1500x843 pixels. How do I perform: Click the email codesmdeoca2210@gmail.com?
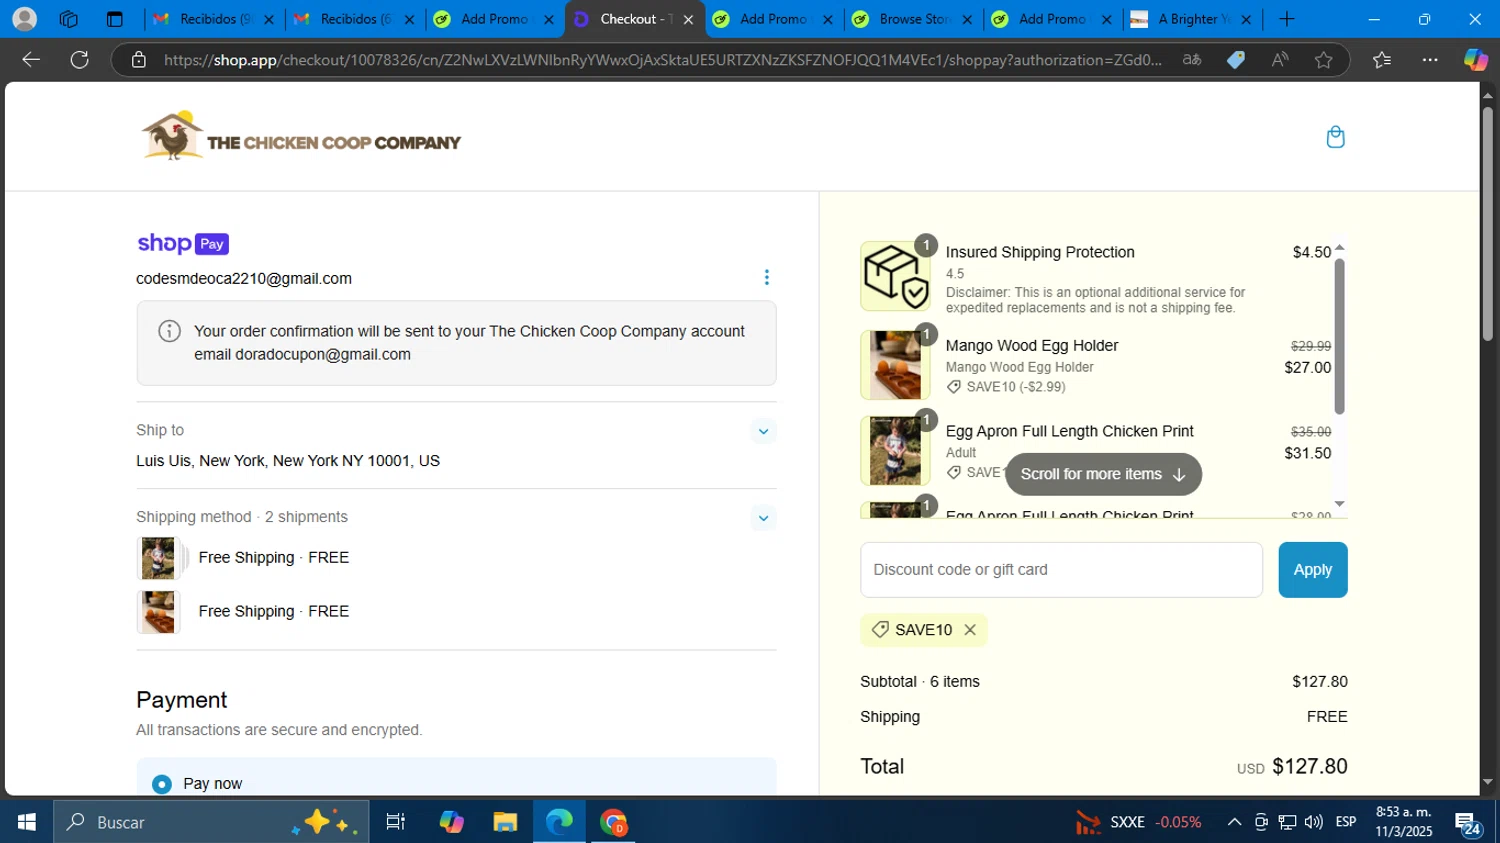(244, 279)
